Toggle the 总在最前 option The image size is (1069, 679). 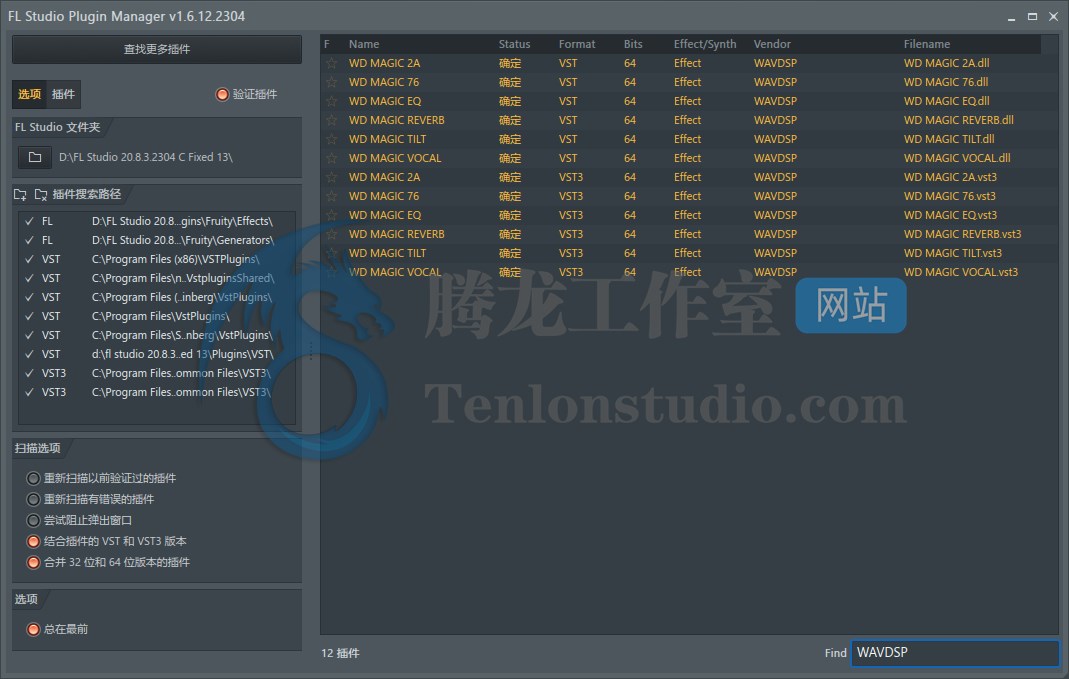(33, 629)
